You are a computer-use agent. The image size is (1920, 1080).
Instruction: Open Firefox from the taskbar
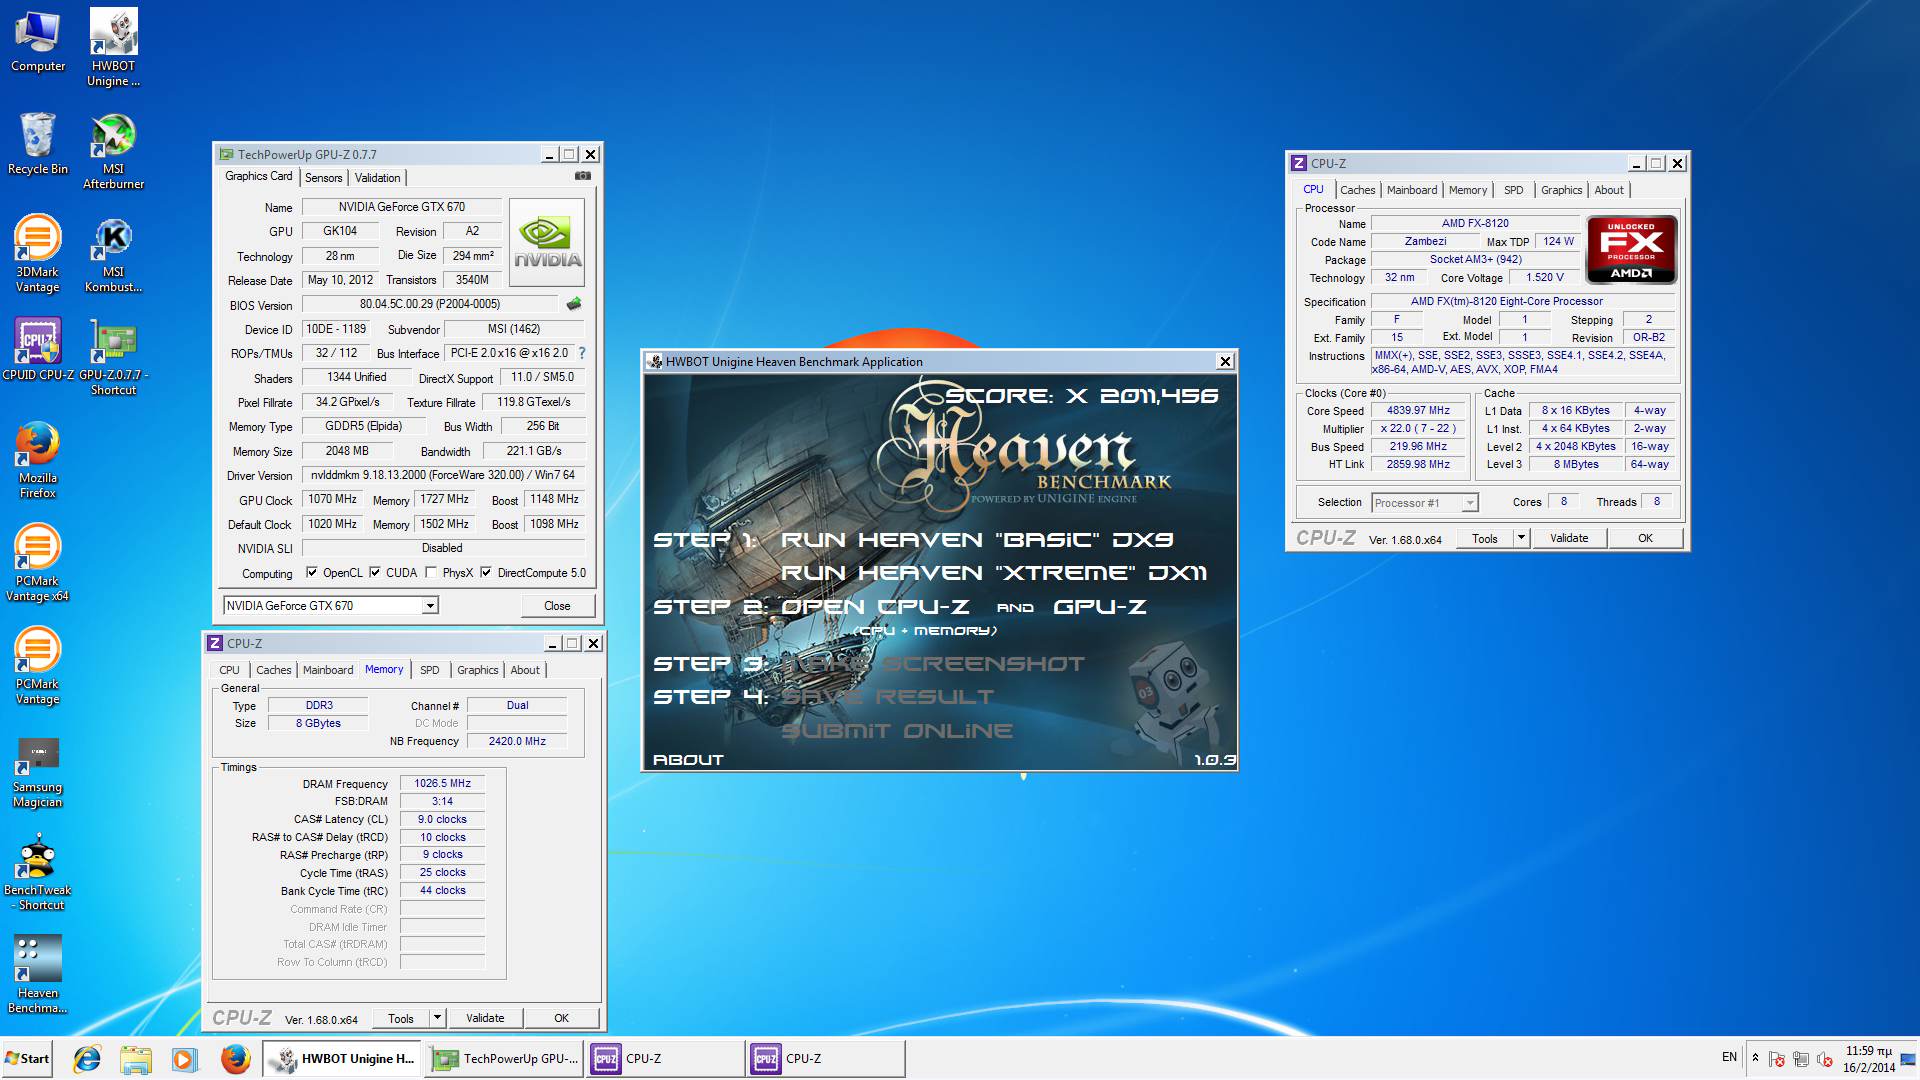235,1058
